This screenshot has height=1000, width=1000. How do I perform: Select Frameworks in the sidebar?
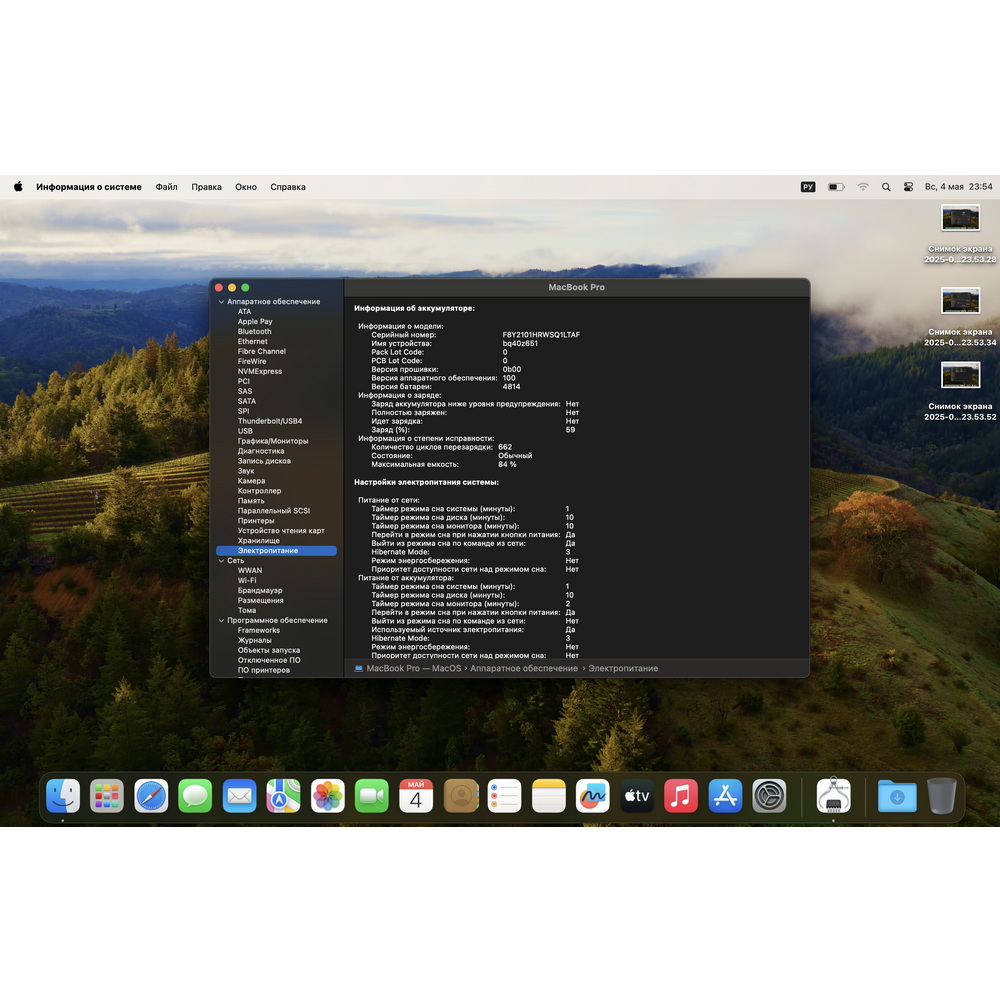[258, 630]
